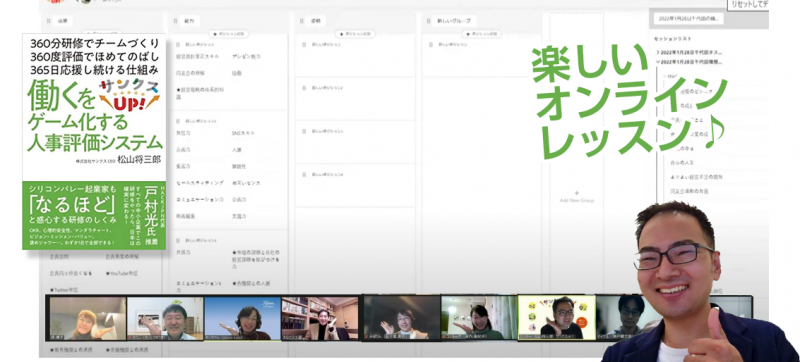Select the セールスライティング skill
Viewport: 800px width, 362px height.
(x=199, y=183)
